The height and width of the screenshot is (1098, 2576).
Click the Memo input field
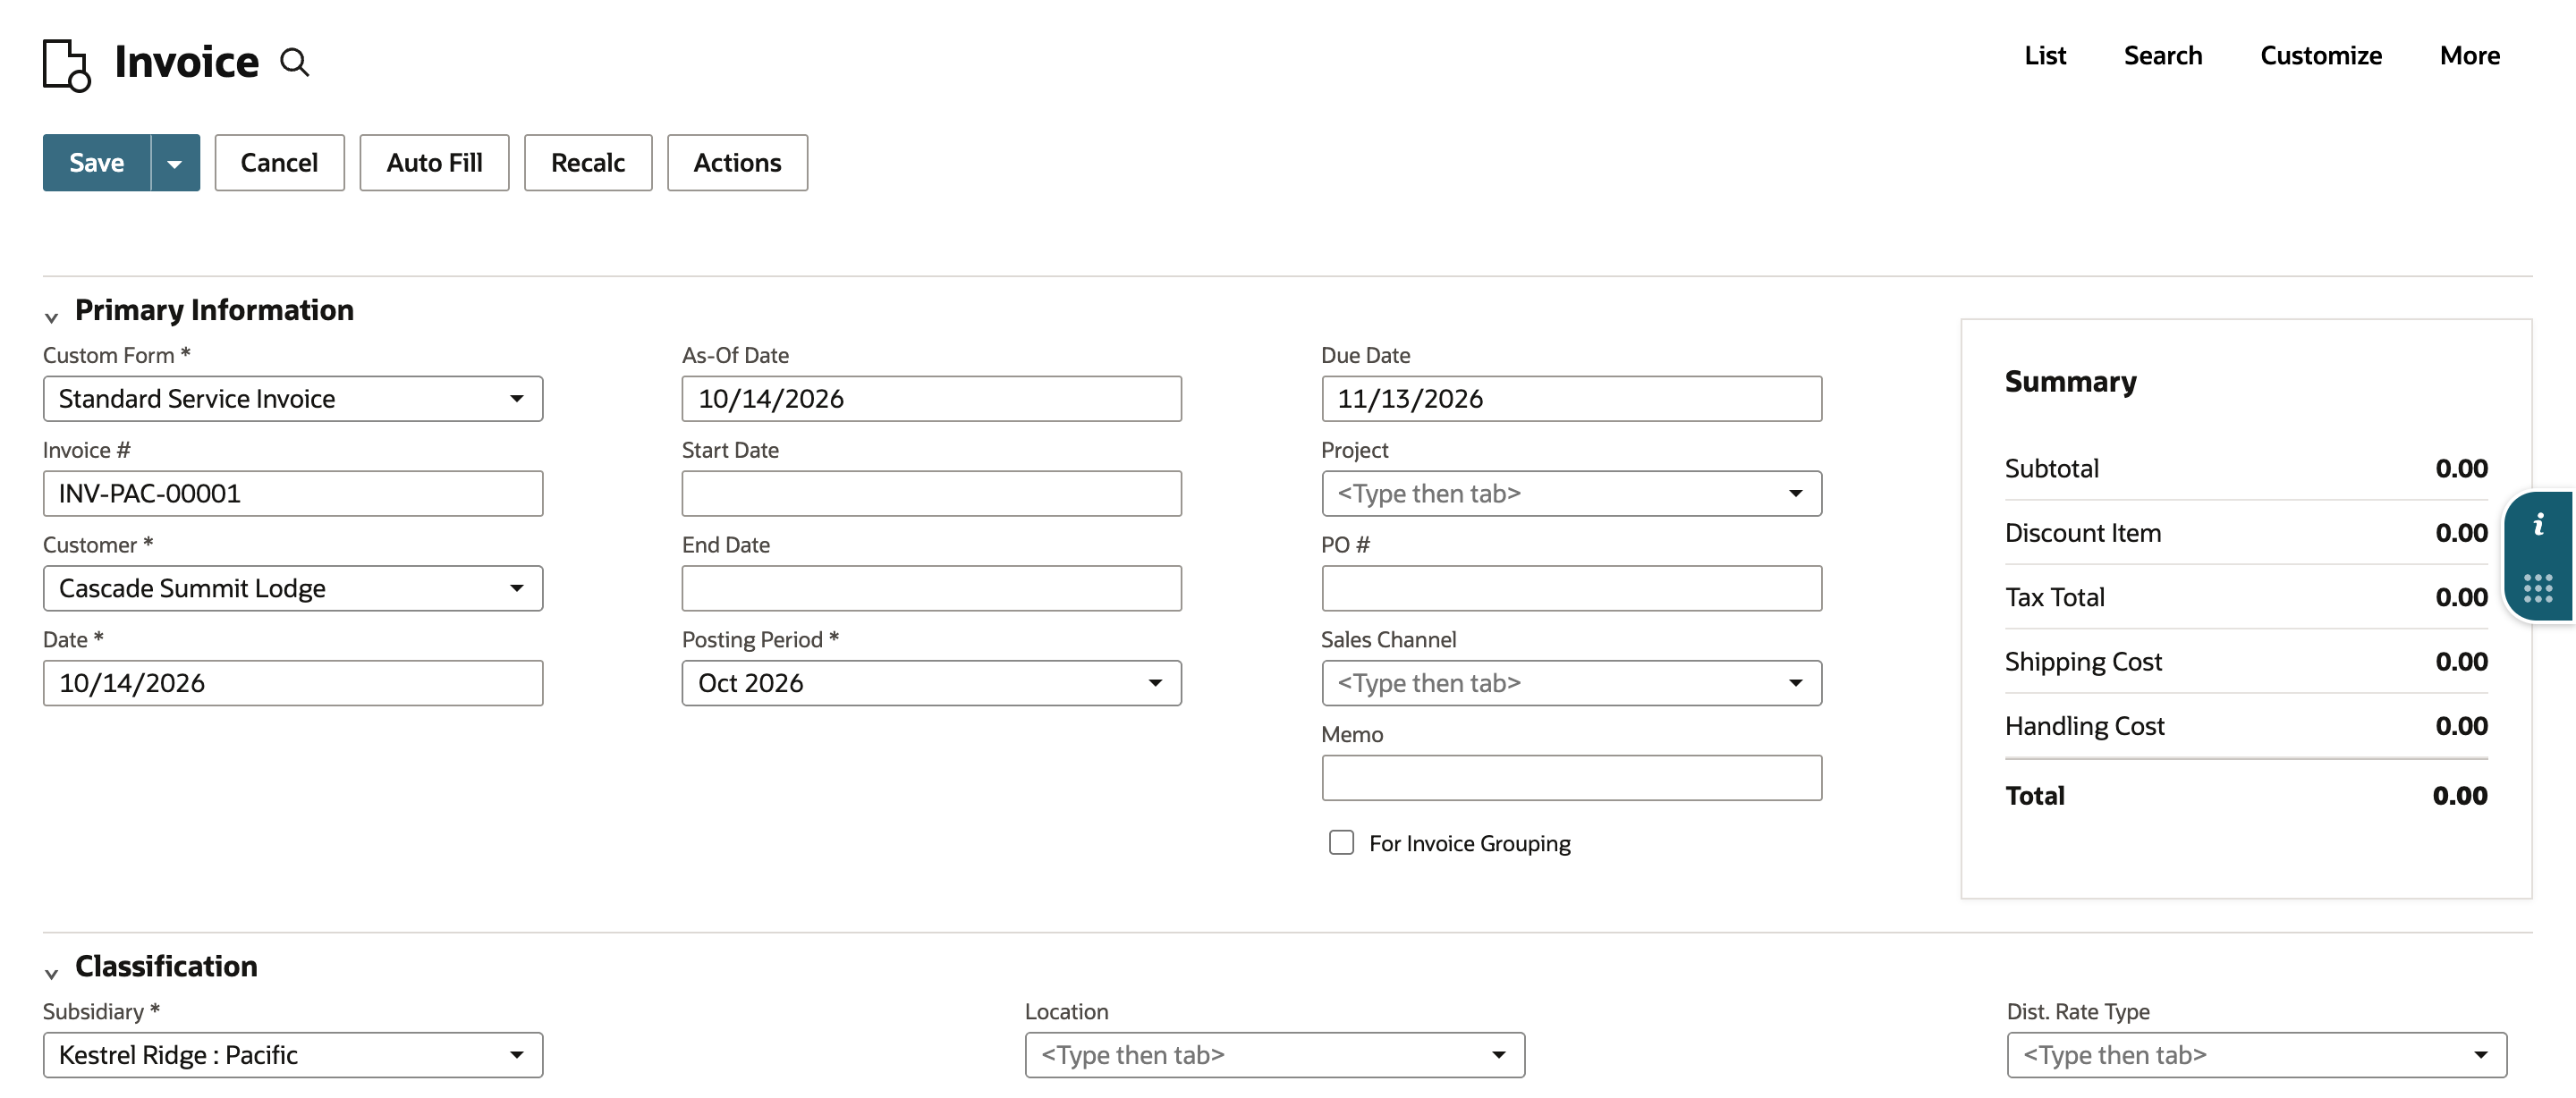(x=1571, y=778)
